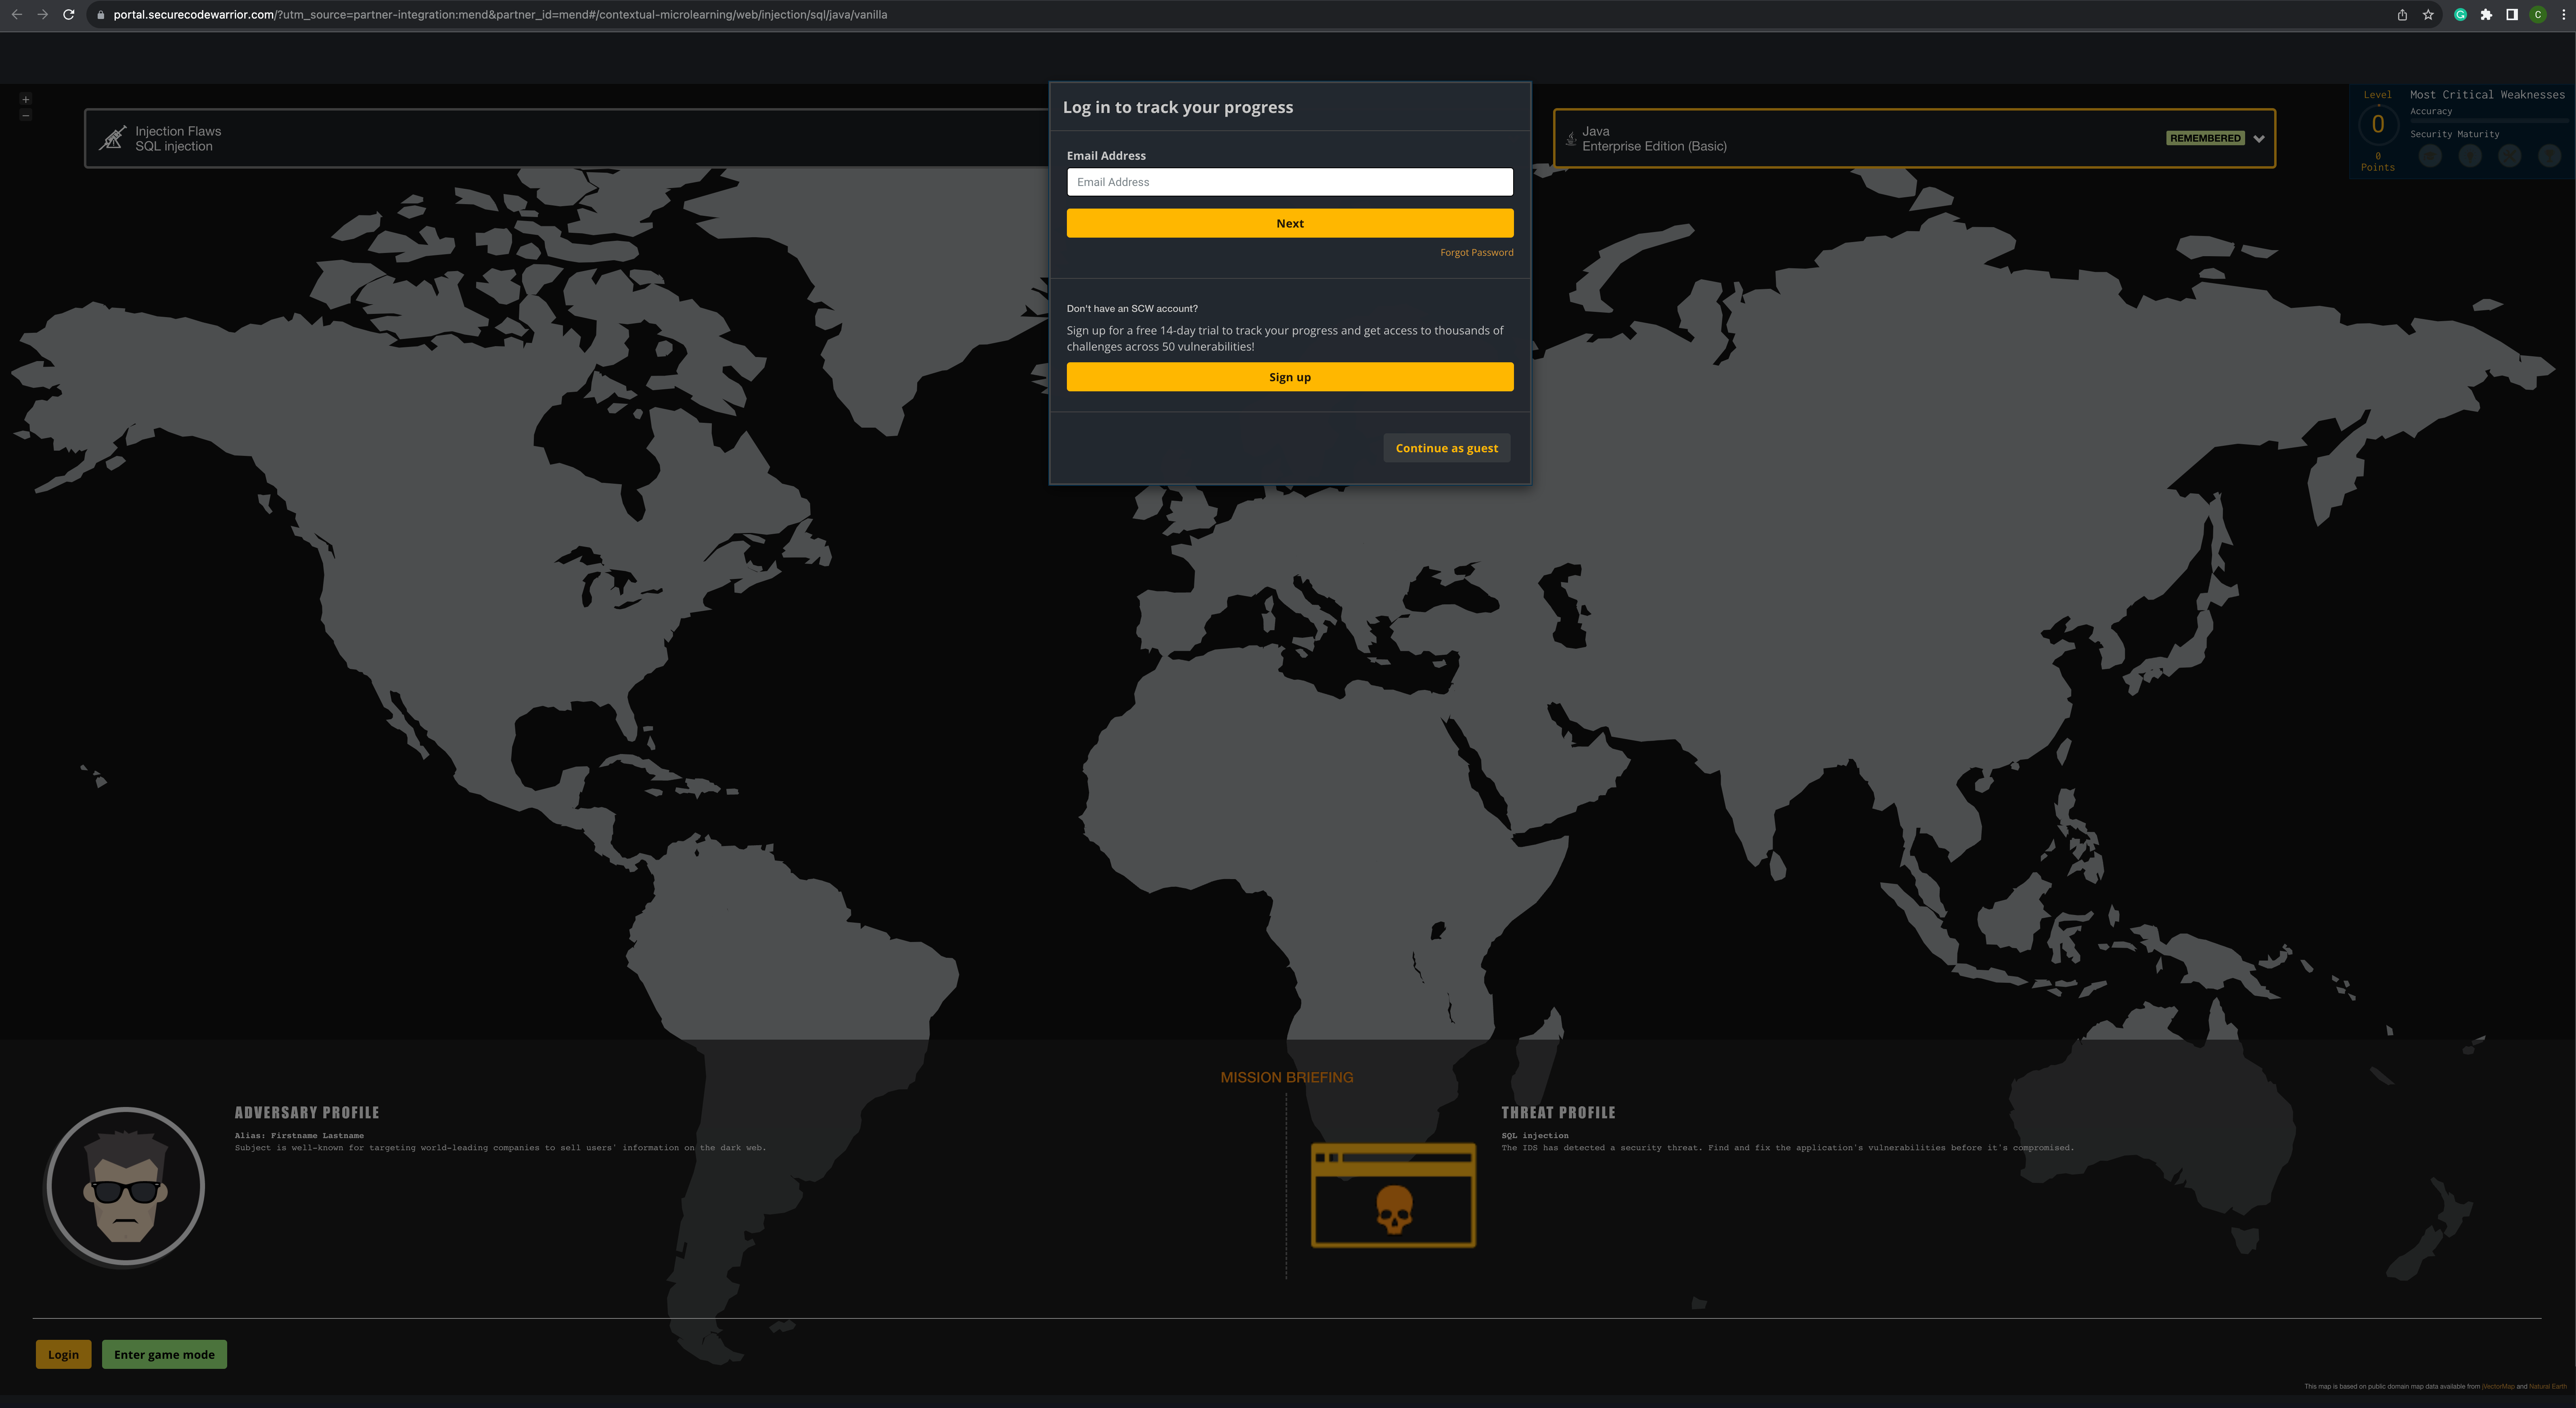Open the Grammarly extension icon
2576x1408 pixels.
(2460, 15)
